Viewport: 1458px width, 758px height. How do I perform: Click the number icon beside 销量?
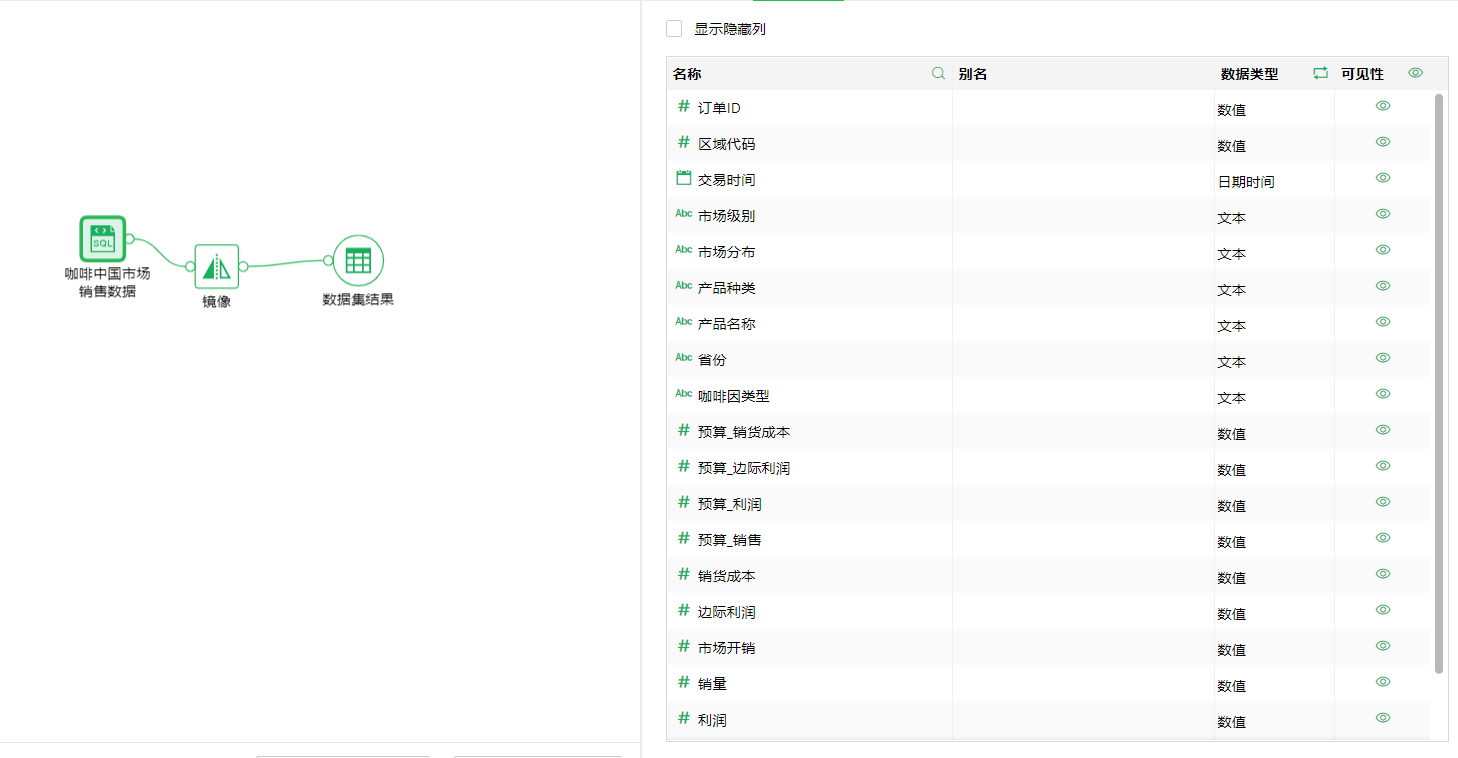pos(684,682)
